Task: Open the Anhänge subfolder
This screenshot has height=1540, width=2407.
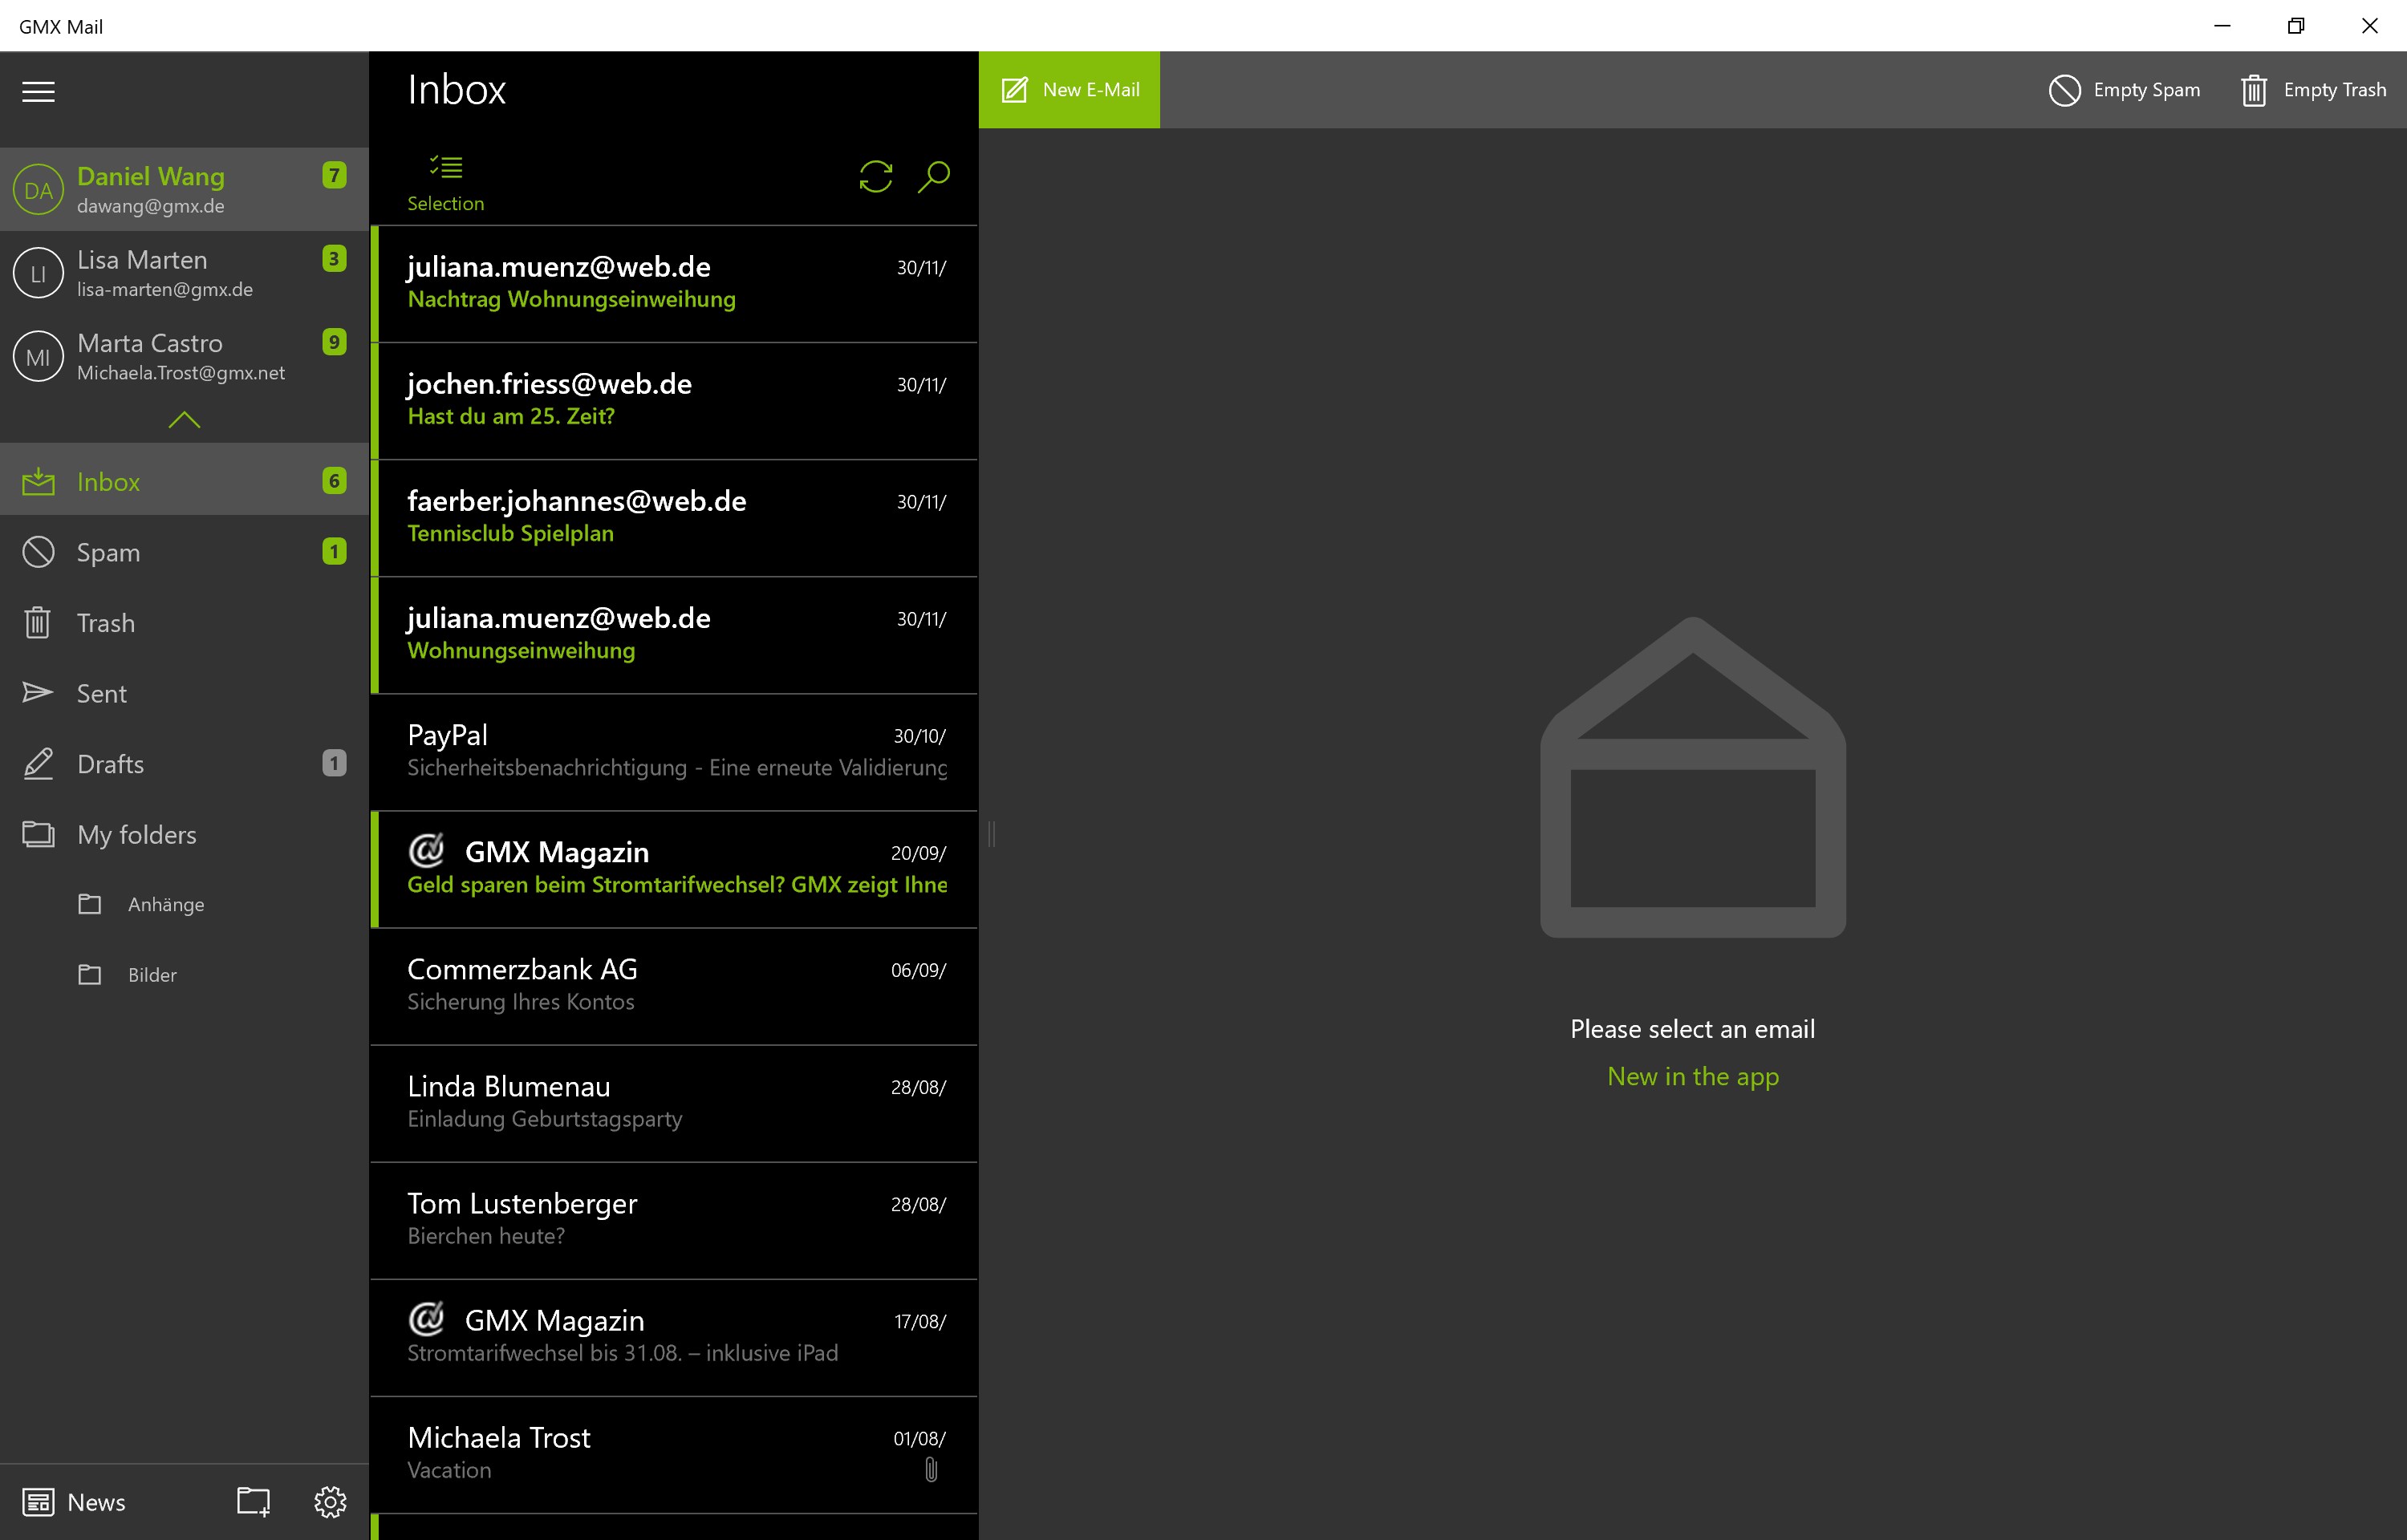Action: (165, 904)
